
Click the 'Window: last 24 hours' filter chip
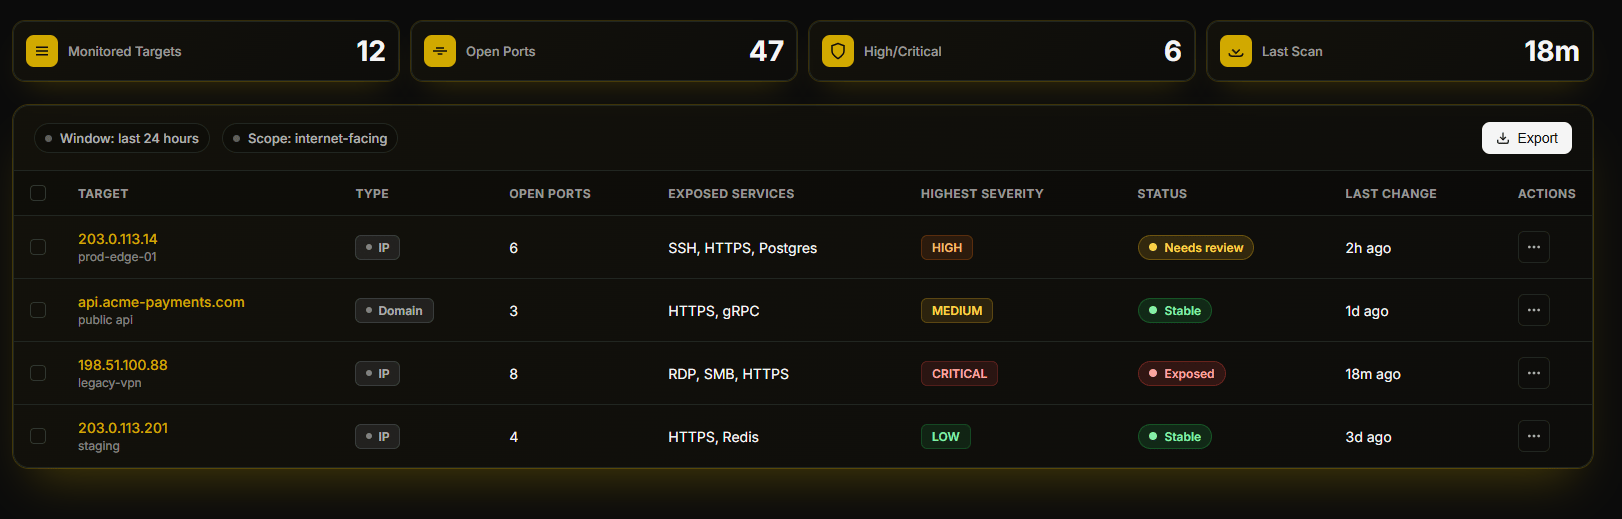122,138
